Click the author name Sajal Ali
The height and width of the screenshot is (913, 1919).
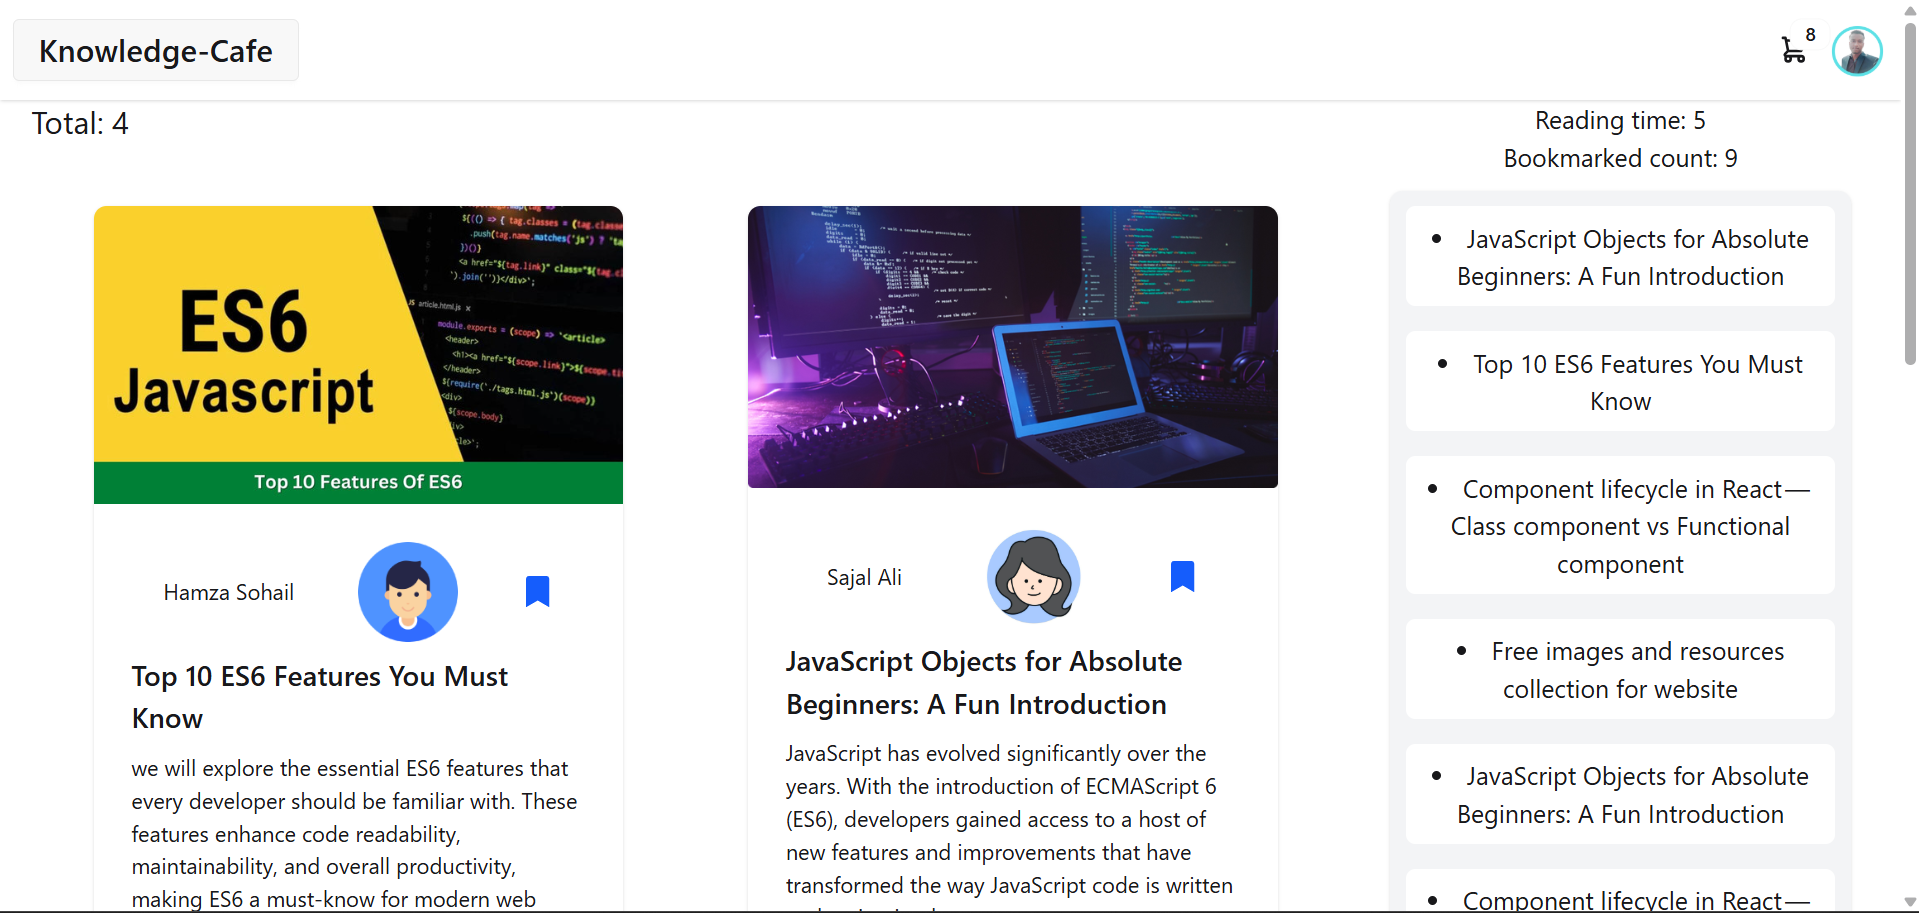[864, 577]
